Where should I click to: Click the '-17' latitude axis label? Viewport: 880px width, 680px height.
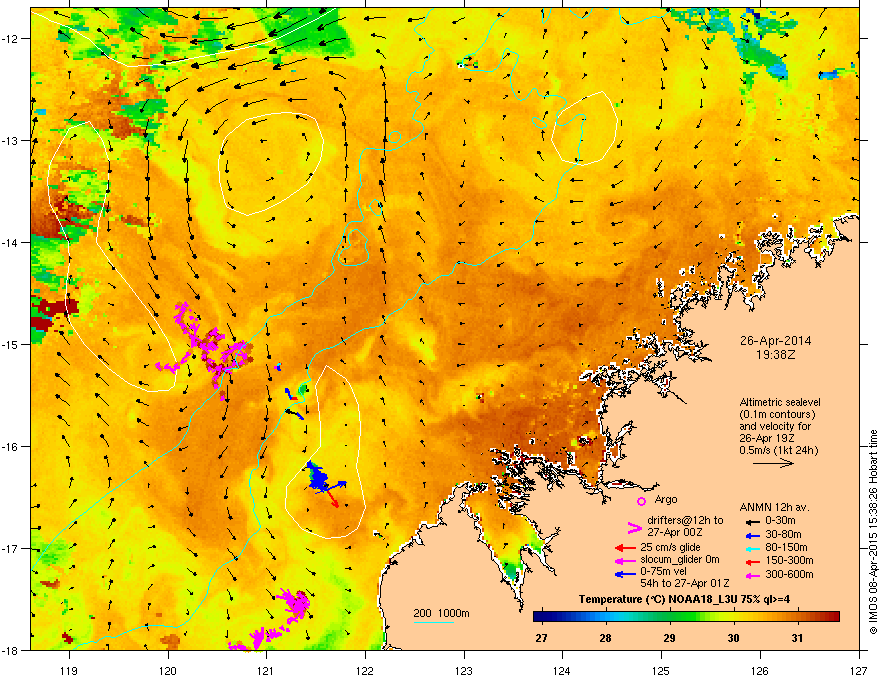click(x=10, y=548)
